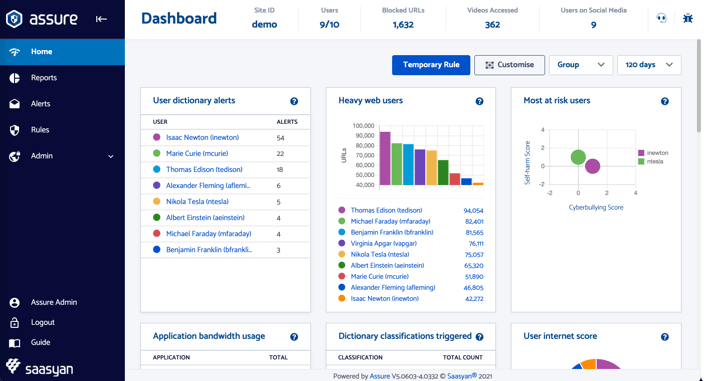Click the Saasyan logo in sidebar
Image resolution: width=704 pixels, height=381 pixels.
(x=40, y=368)
